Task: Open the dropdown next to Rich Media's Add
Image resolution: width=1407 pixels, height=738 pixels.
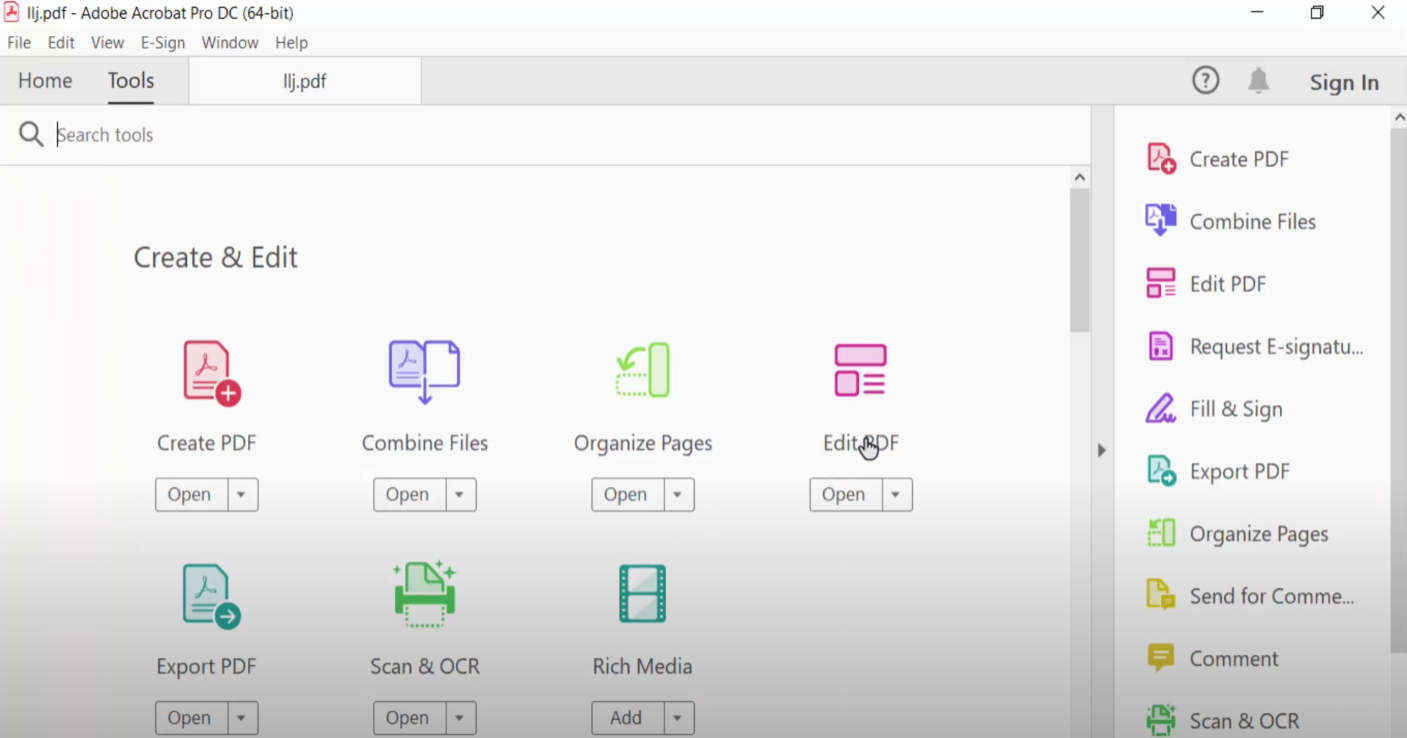Action: point(677,717)
